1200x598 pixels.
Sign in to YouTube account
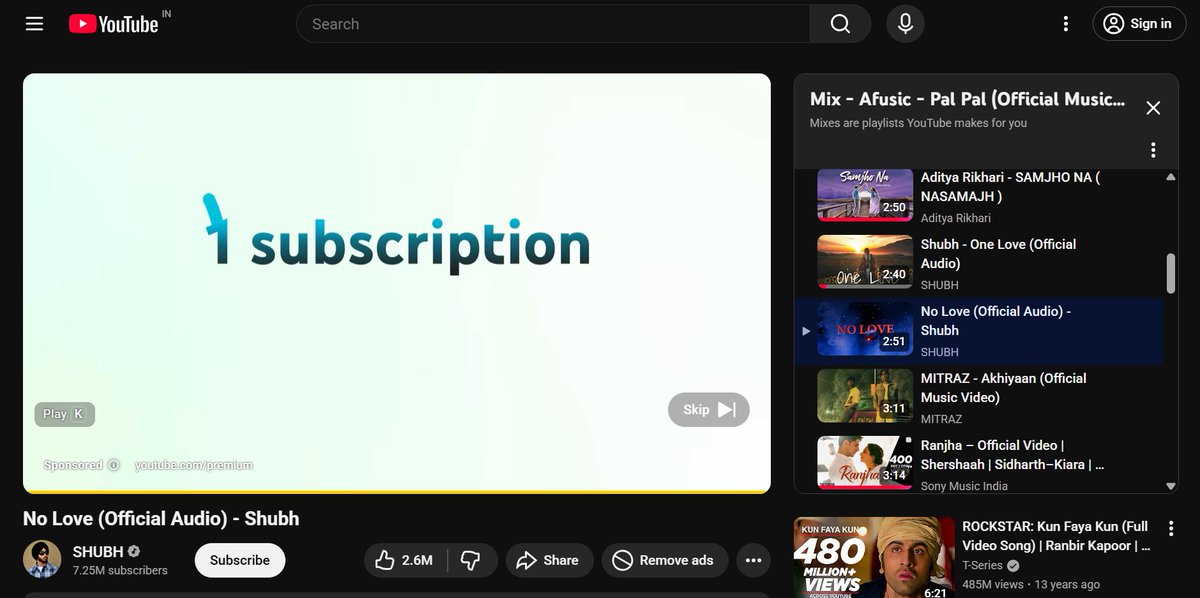[x=1137, y=24]
